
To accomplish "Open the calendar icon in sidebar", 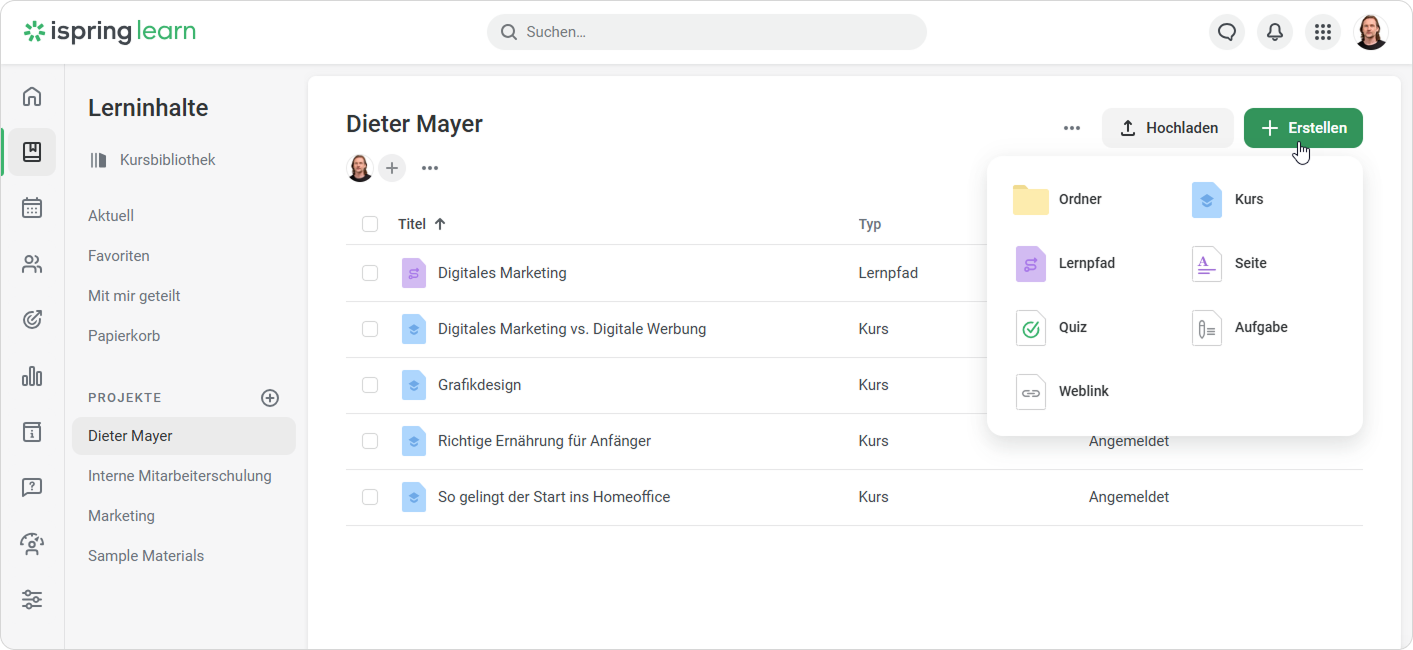I will (x=32, y=208).
